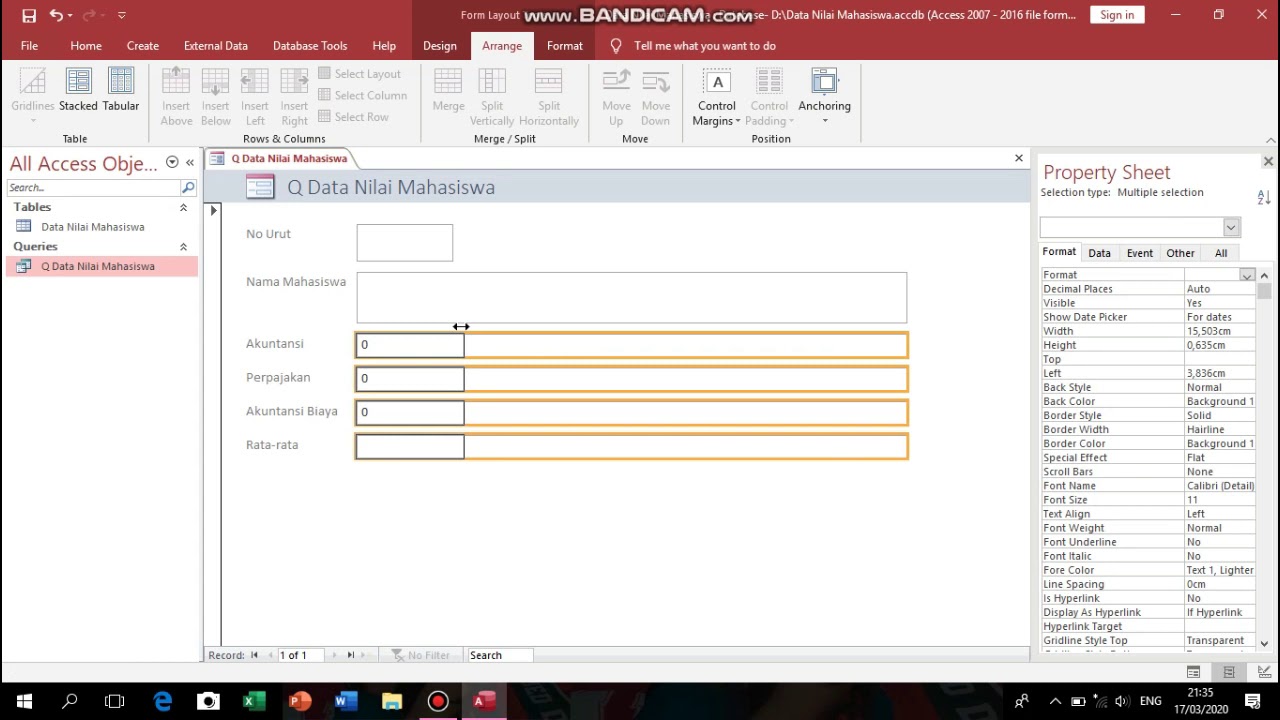Click Move Down
Viewport: 1280px width, 720px height.
[656, 97]
